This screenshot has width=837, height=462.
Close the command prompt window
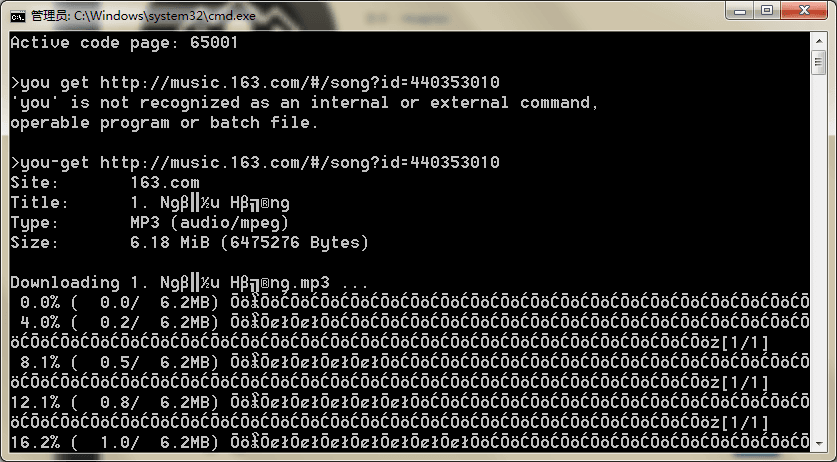point(805,10)
